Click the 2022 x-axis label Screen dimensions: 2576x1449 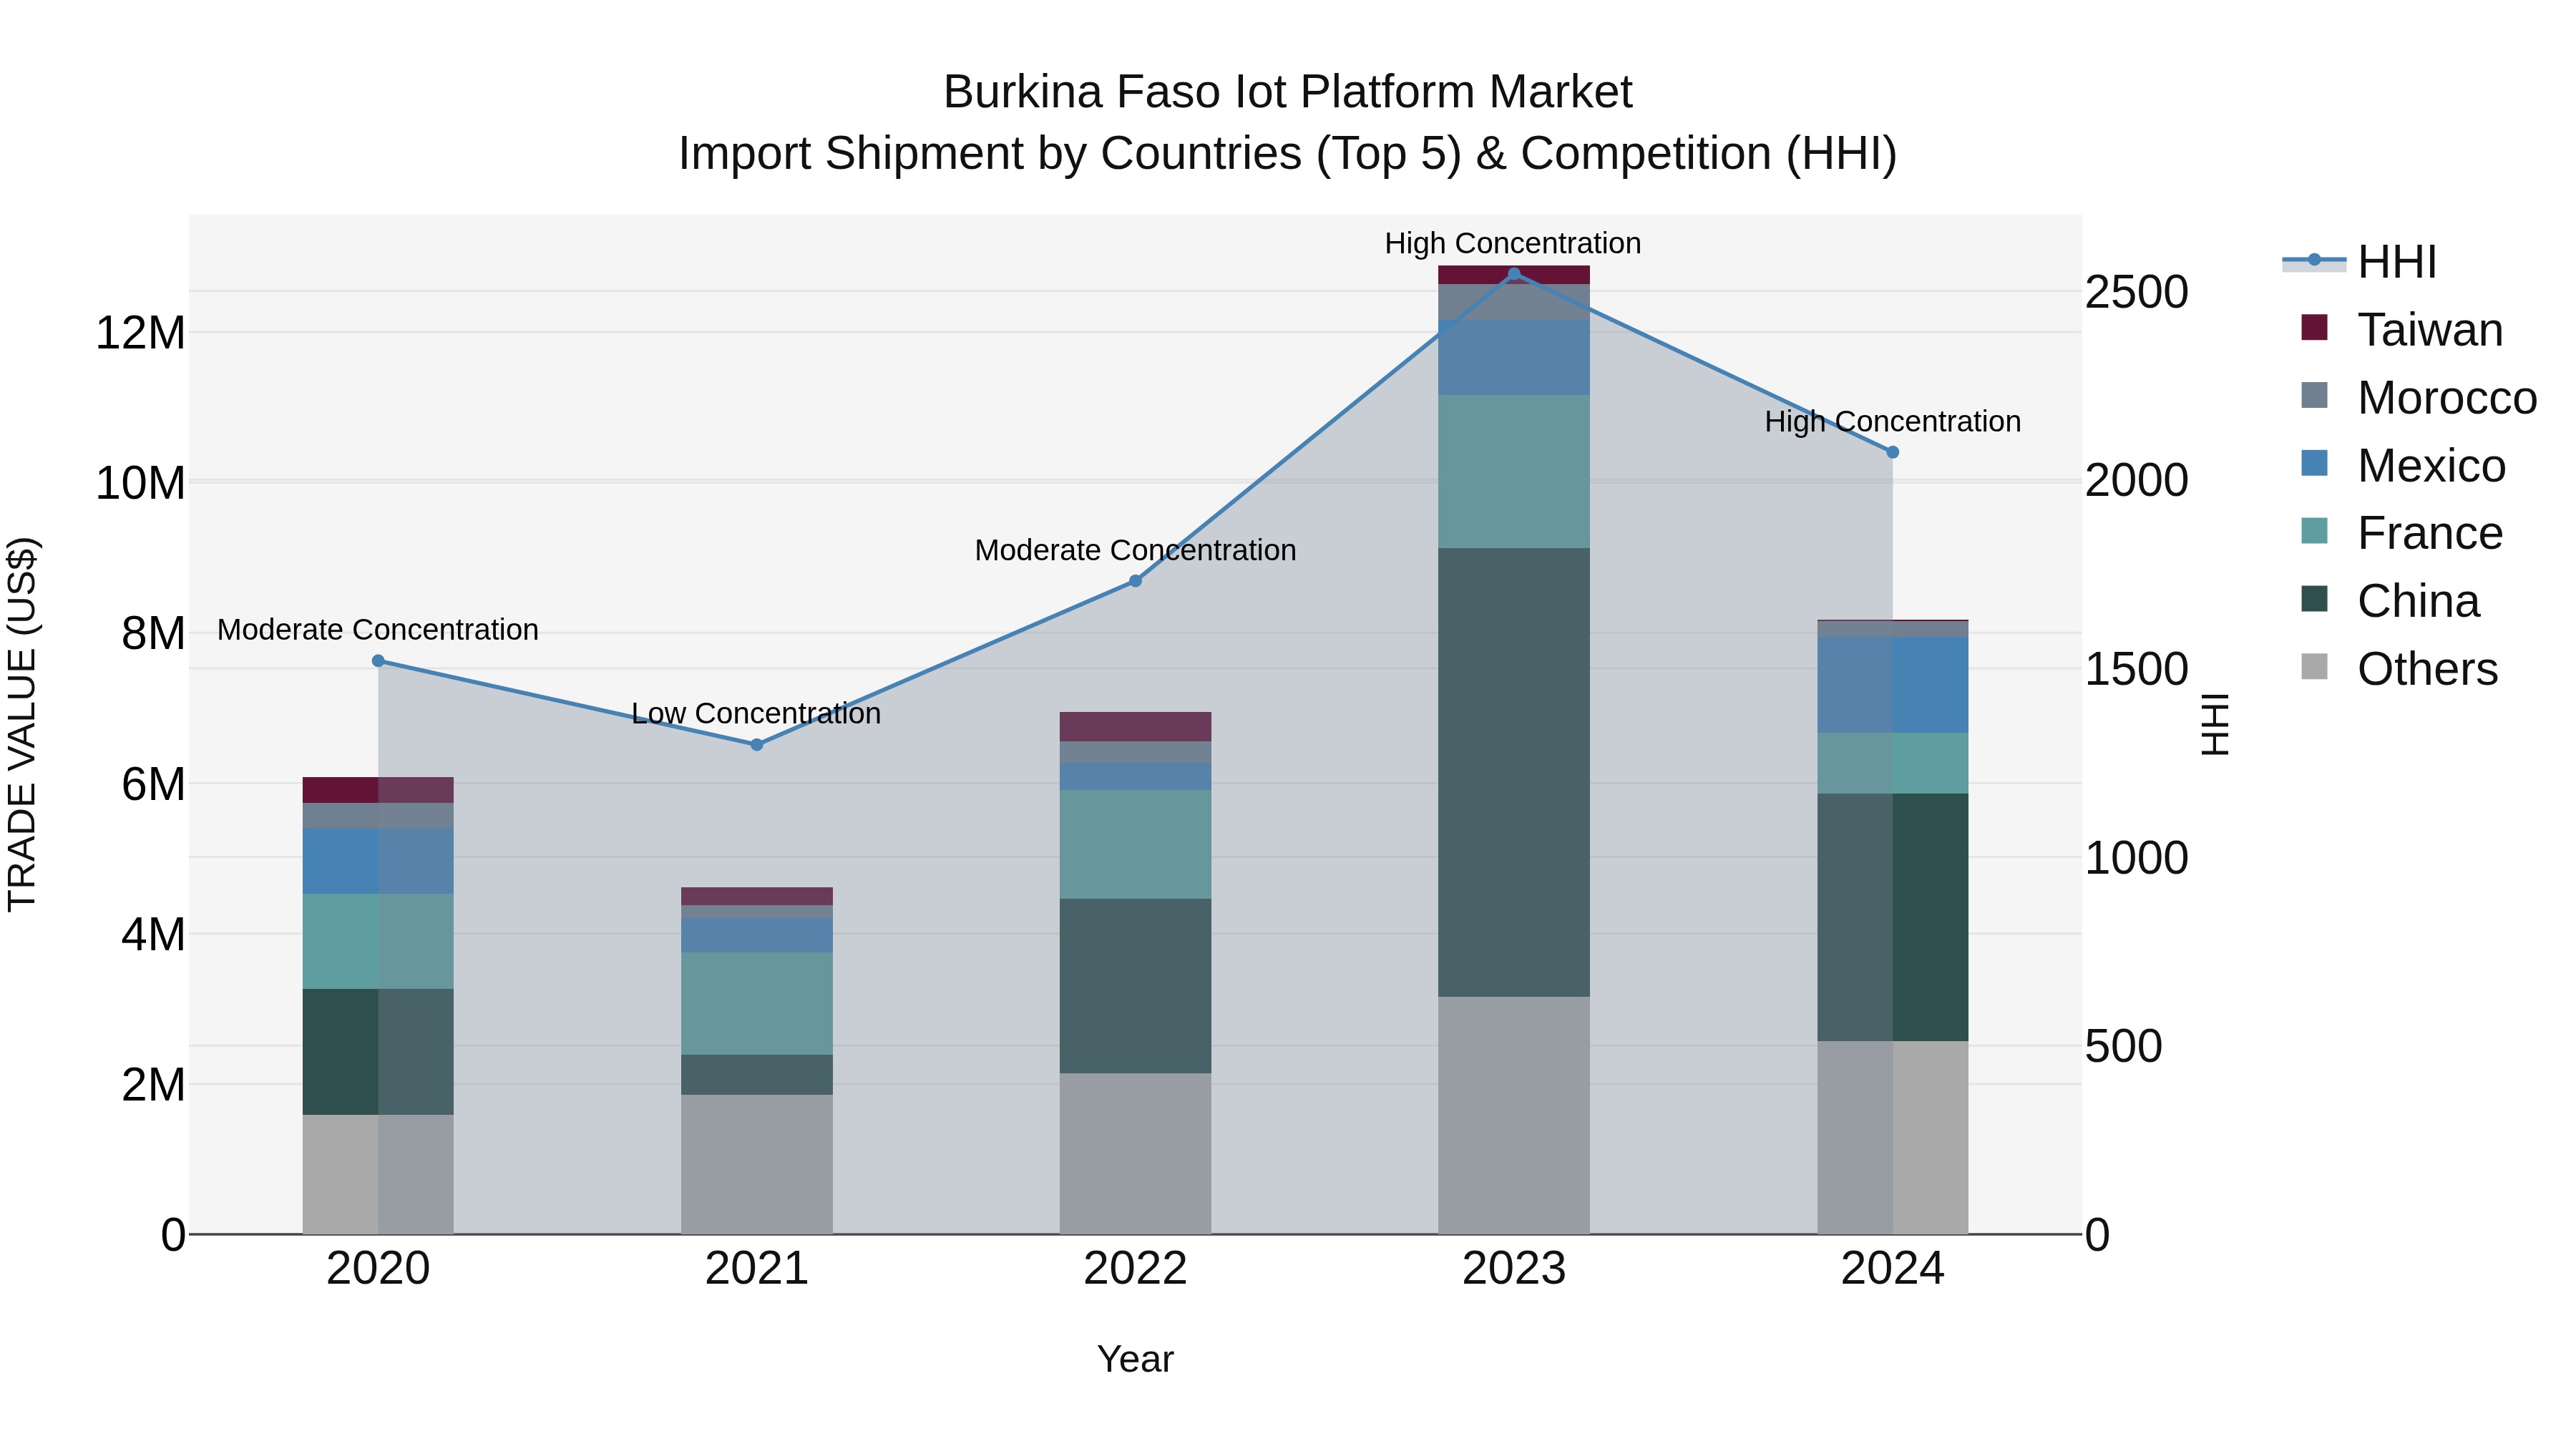tap(1135, 1269)
